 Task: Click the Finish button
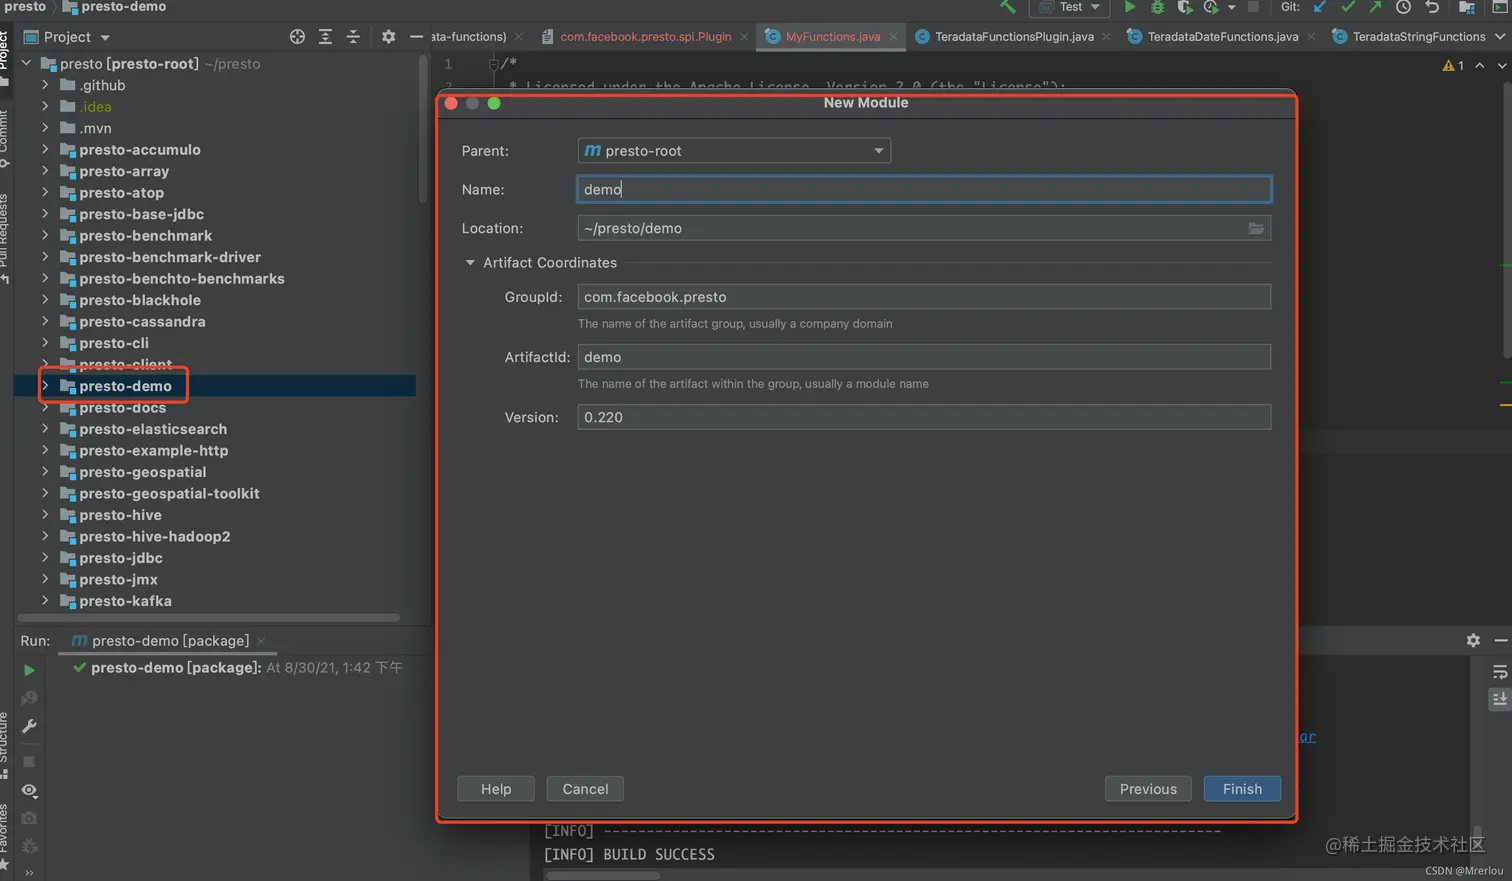(x=1242, y=789)
